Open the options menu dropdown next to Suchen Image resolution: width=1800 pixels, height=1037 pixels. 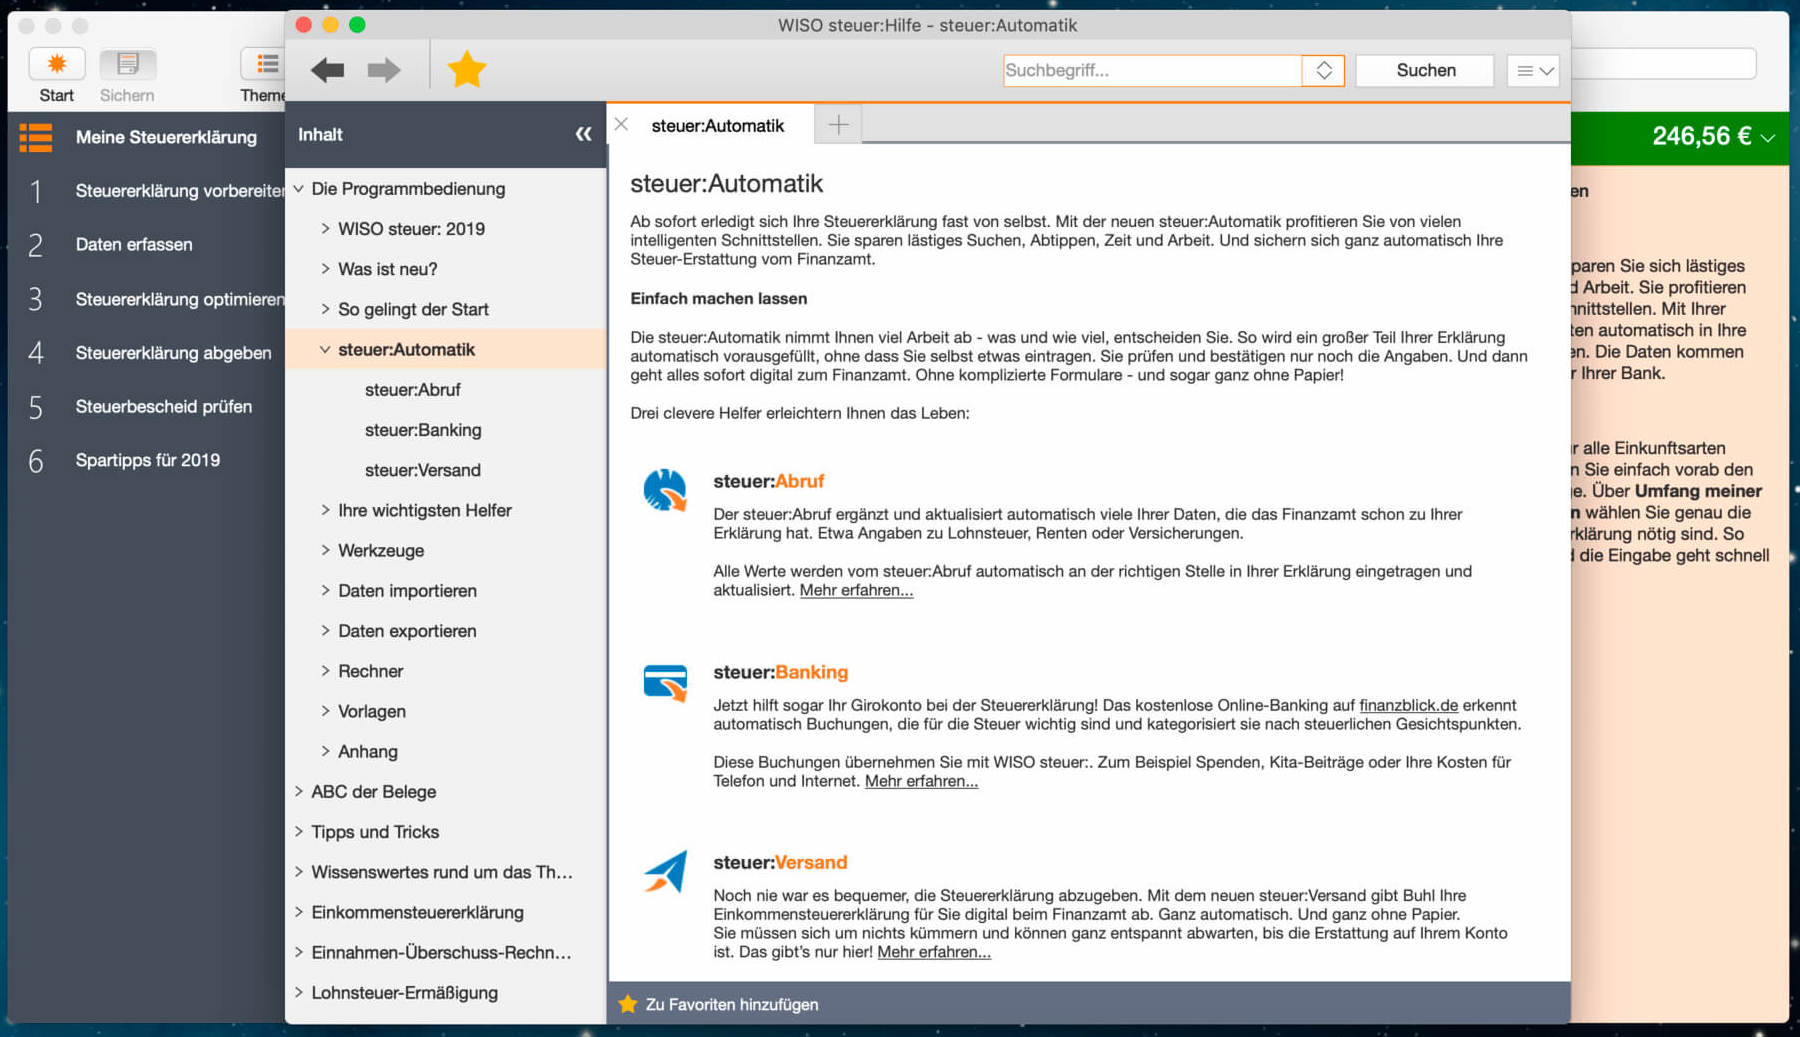pyautogui.click(x=1533, y=70)
